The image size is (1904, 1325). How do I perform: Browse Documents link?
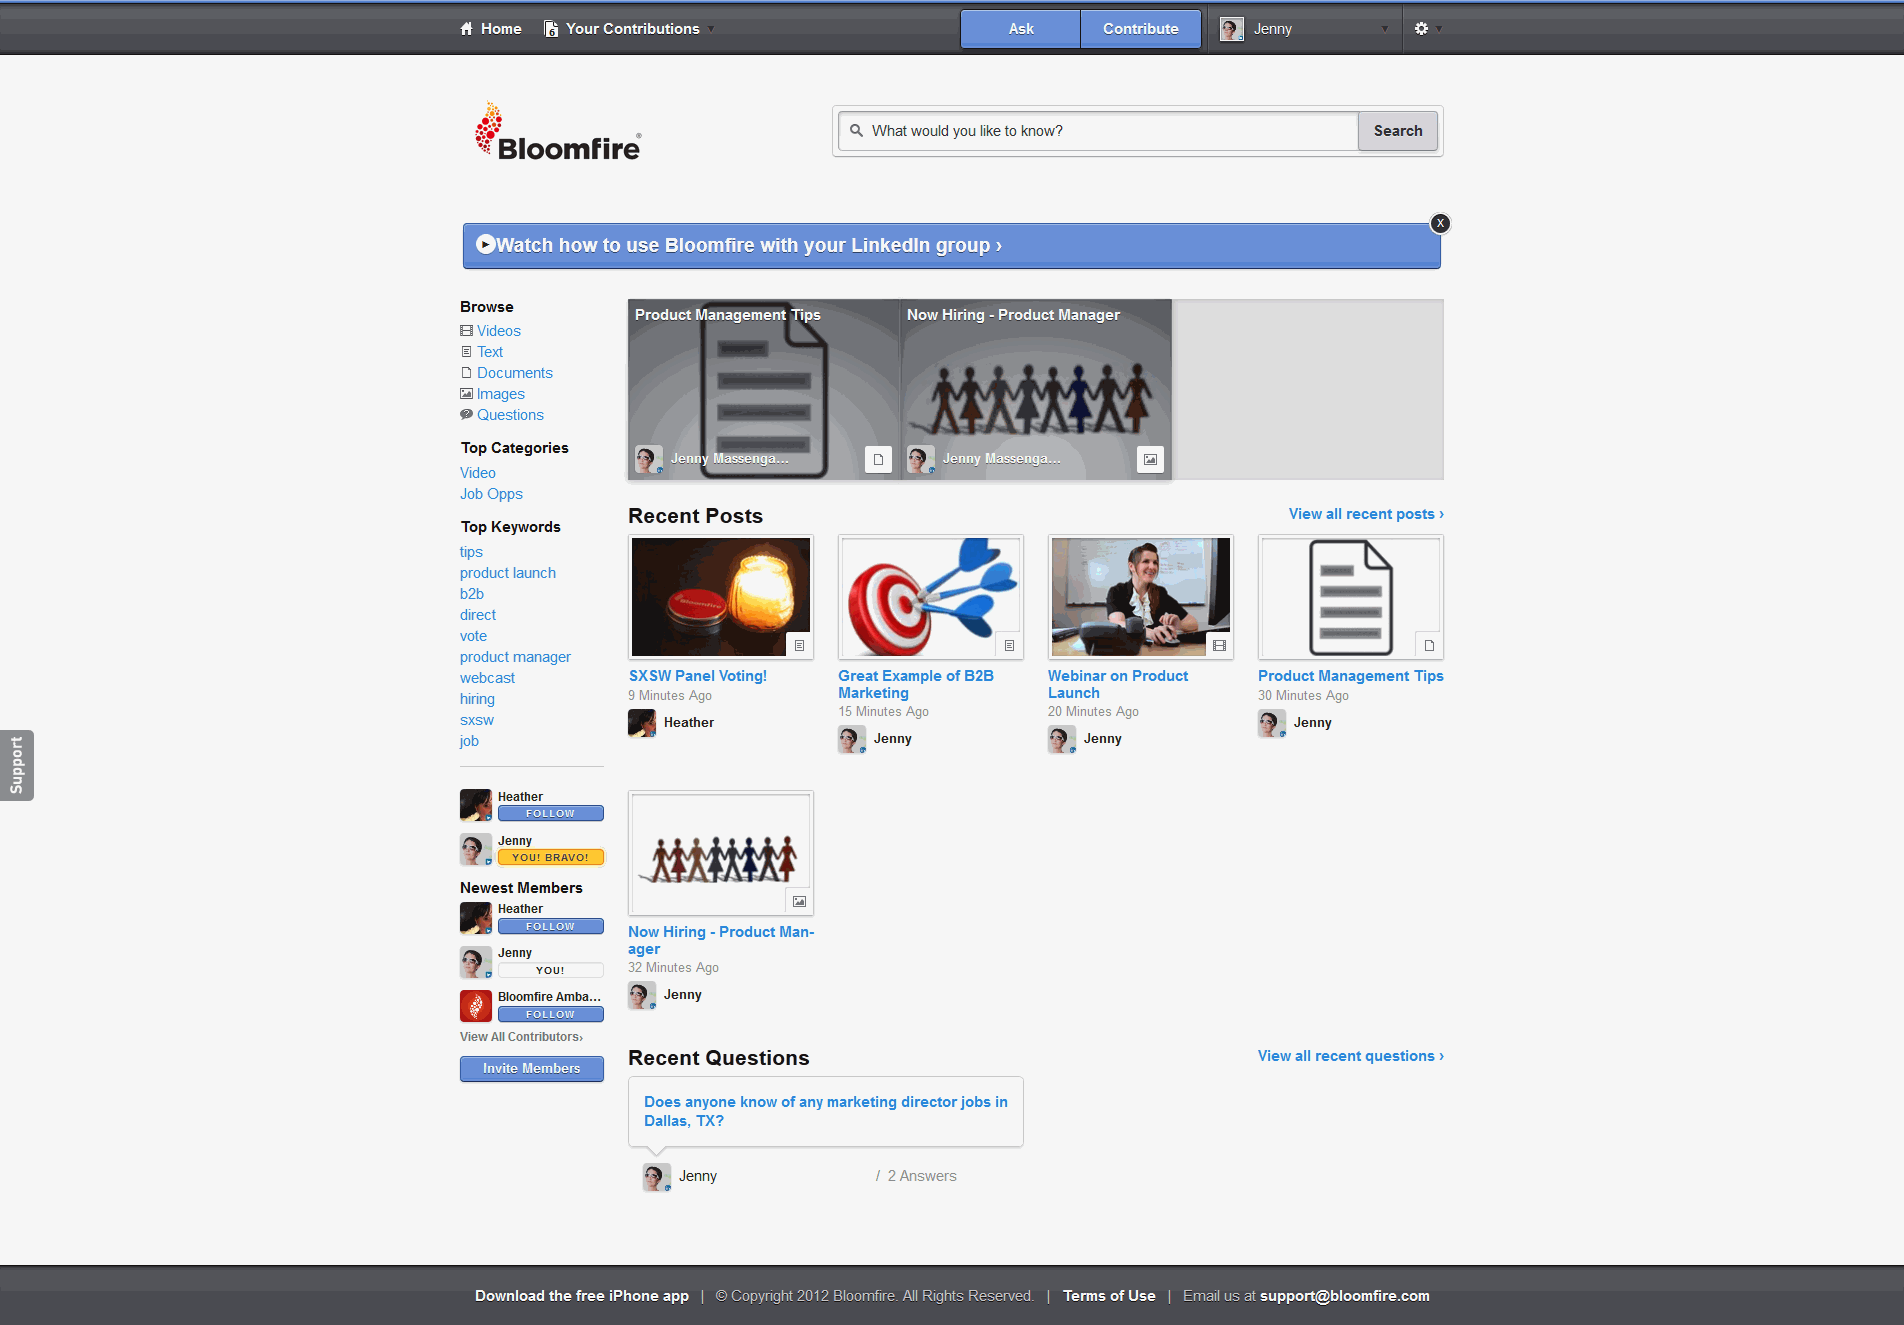(515, 373)
